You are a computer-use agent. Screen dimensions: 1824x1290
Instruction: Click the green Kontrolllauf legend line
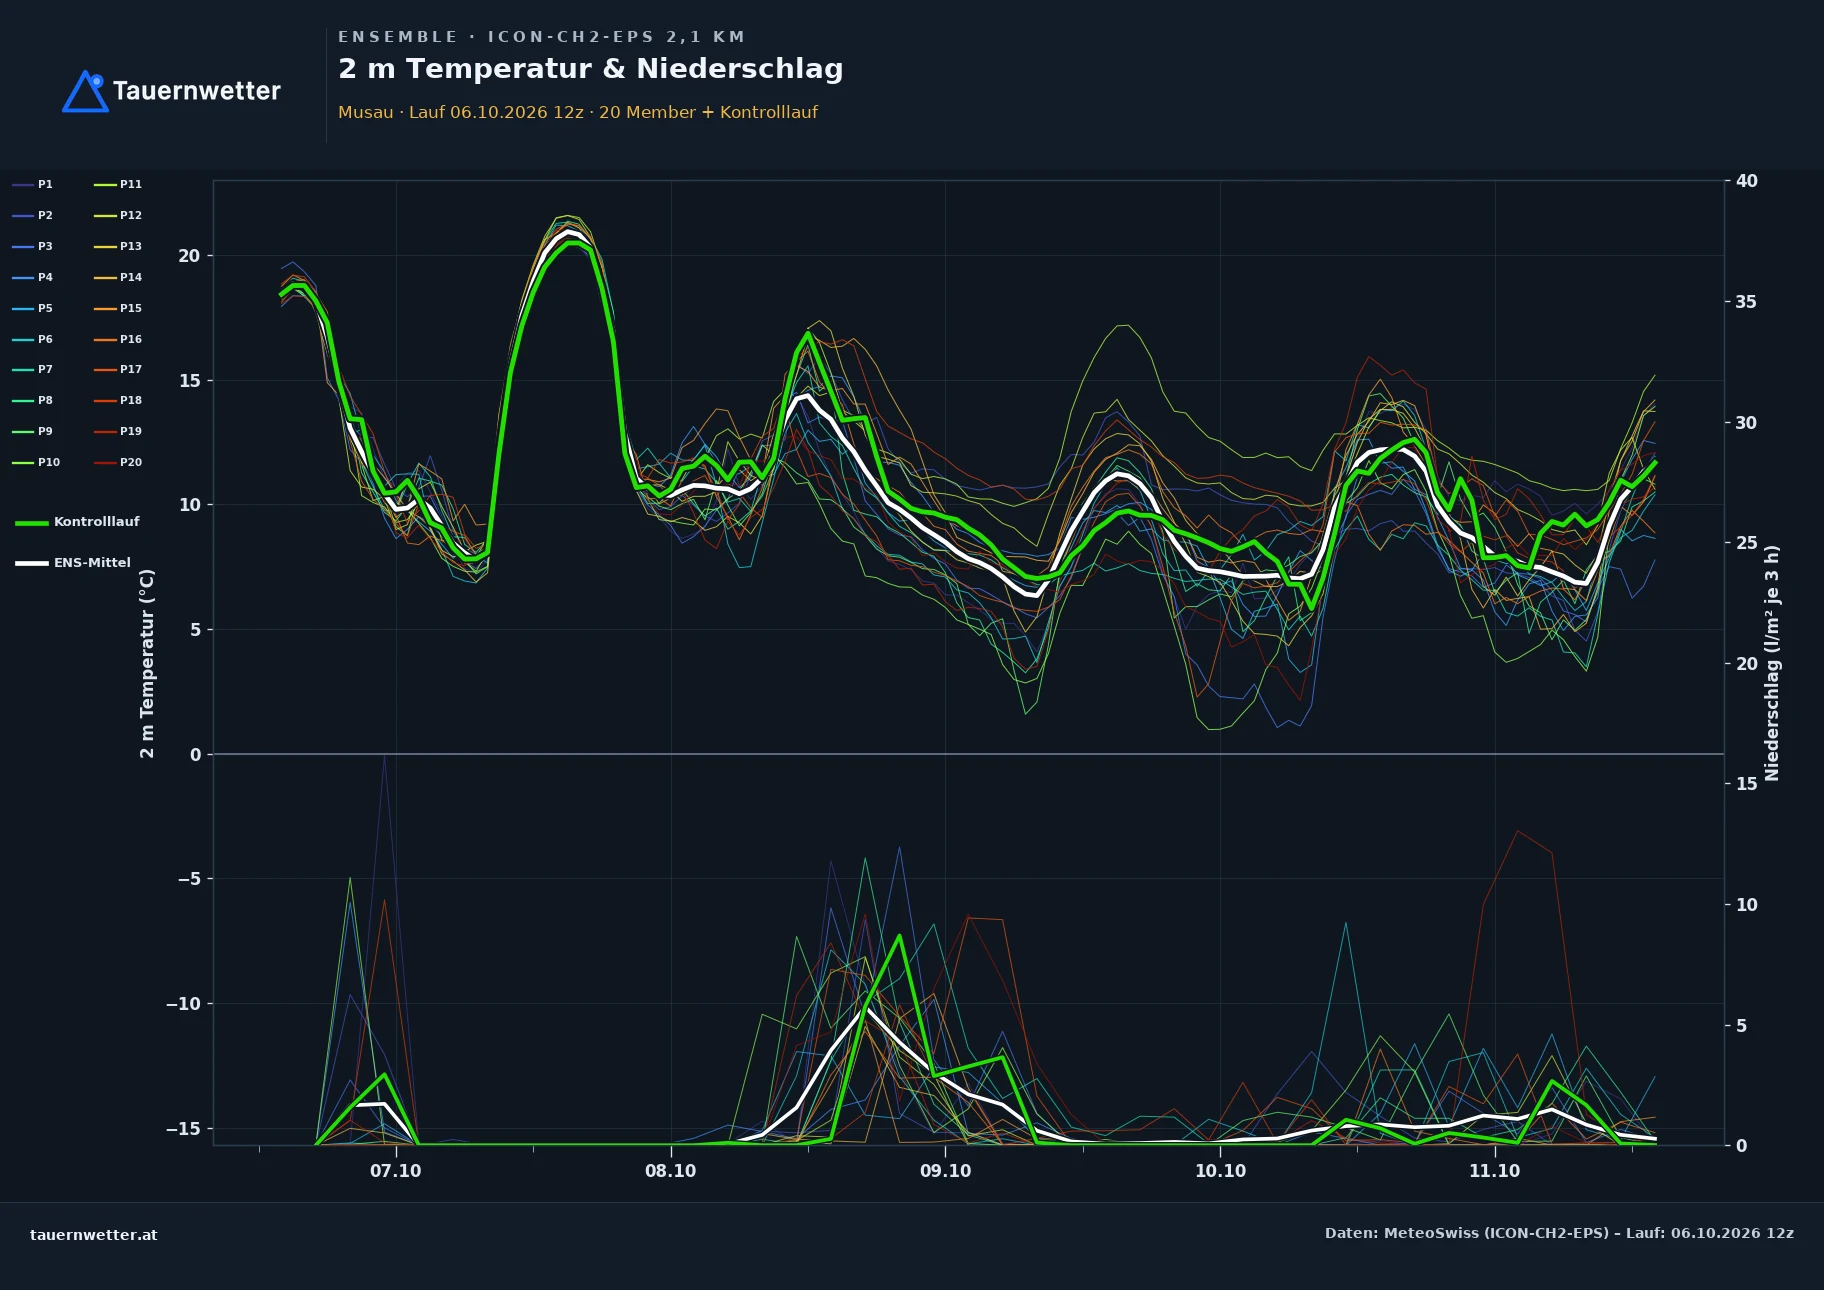pyautogui.click(x=32, y=522)
